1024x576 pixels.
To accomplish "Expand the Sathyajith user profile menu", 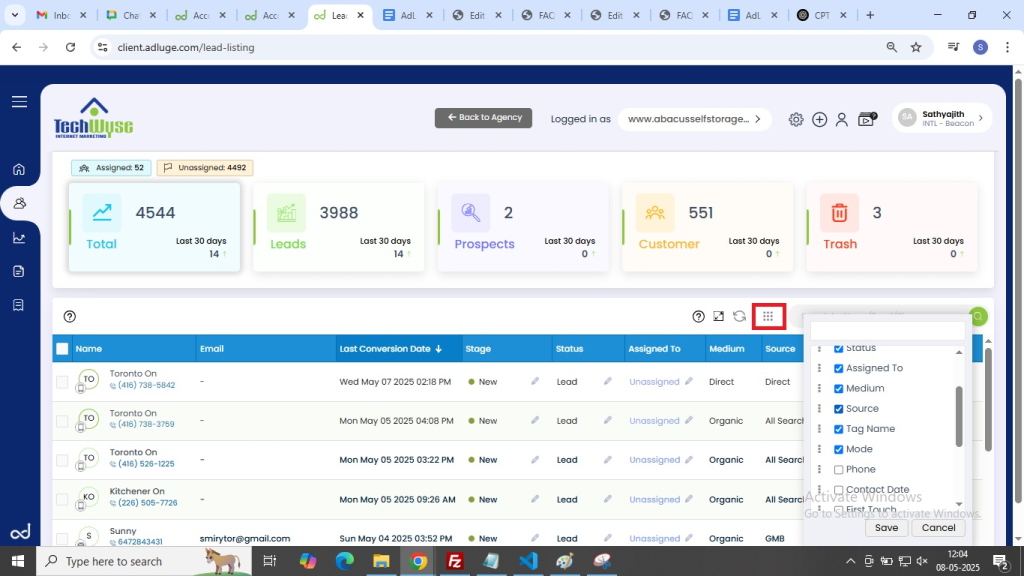I will pos(941,118).
